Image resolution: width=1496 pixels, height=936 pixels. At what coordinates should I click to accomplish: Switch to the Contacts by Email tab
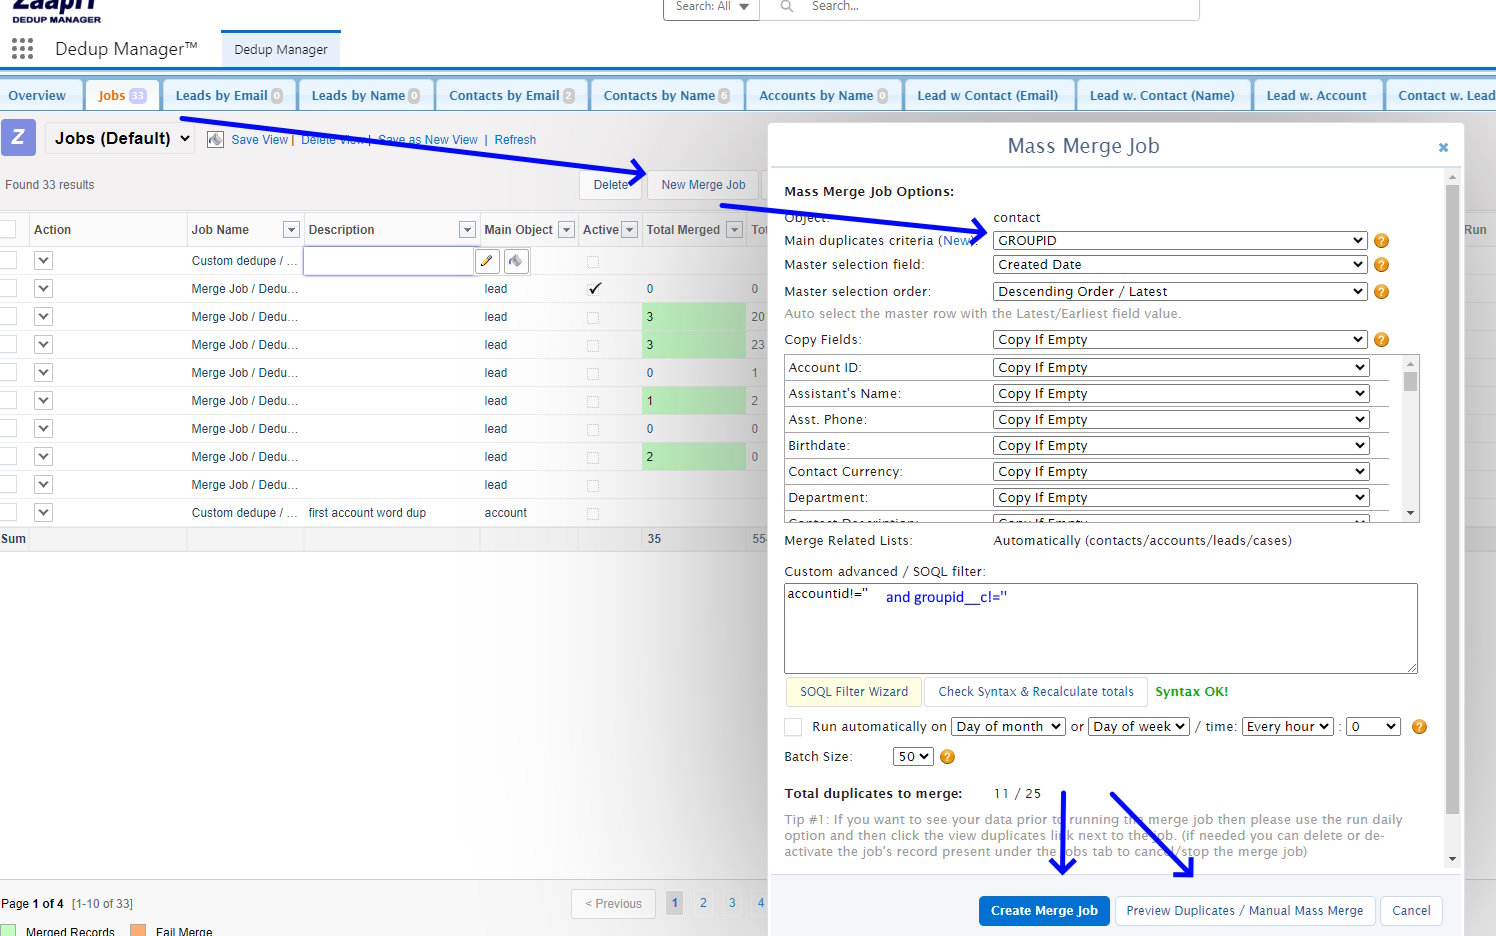(511, 96)
